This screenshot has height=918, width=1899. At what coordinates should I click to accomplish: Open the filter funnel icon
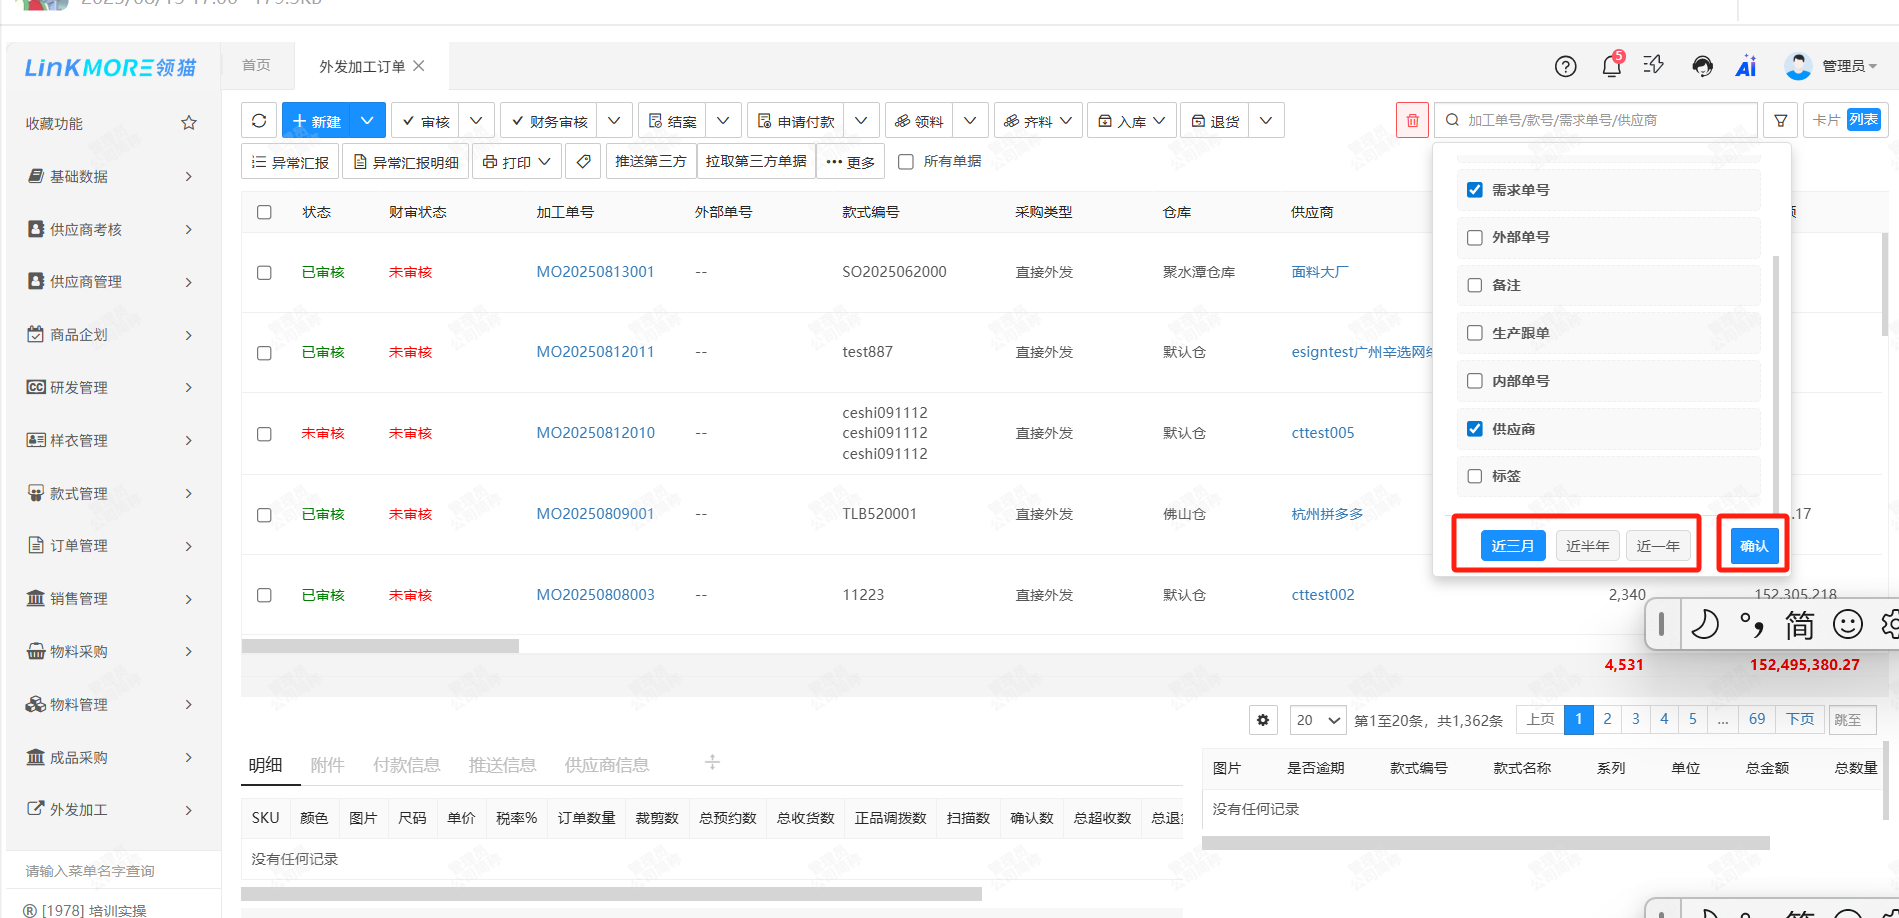pyautogui.click(x=1780, y=121)
